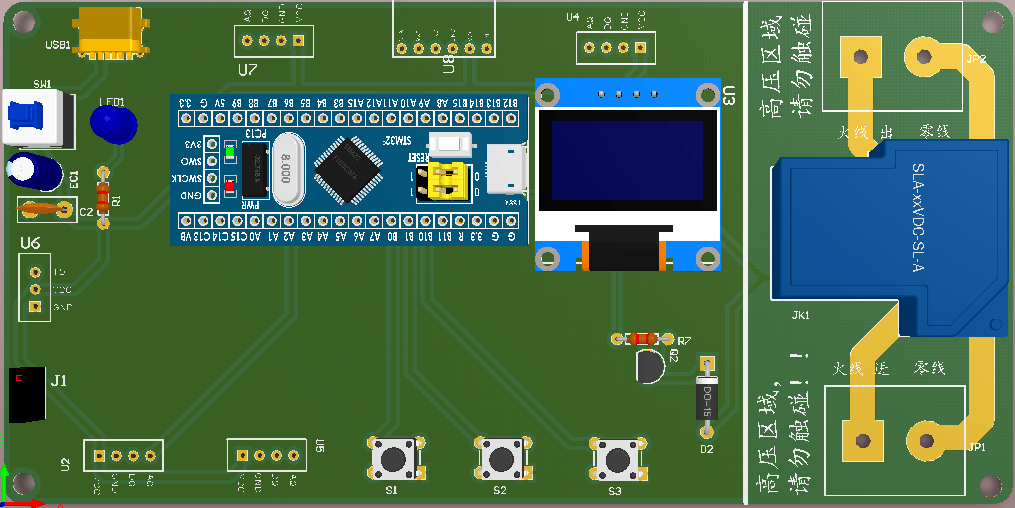Click the bottom-left mounting hole

point(24,483)
